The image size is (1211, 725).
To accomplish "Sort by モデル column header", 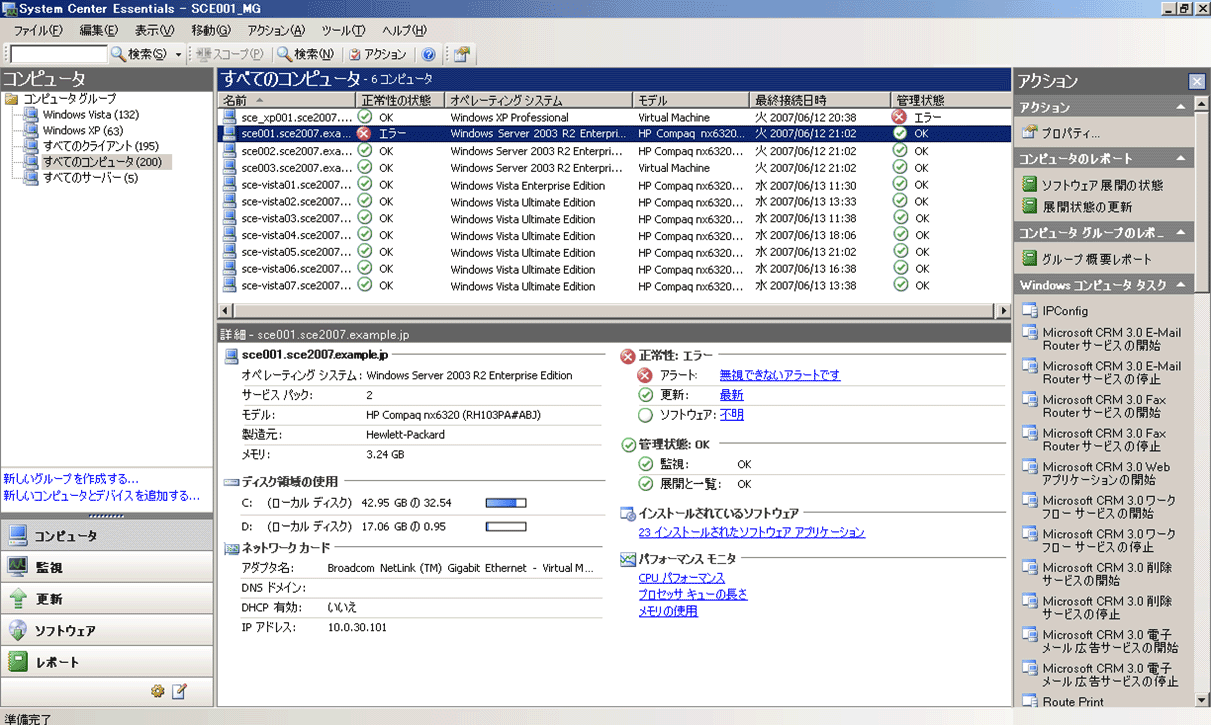I will click(x=691, y=100).
